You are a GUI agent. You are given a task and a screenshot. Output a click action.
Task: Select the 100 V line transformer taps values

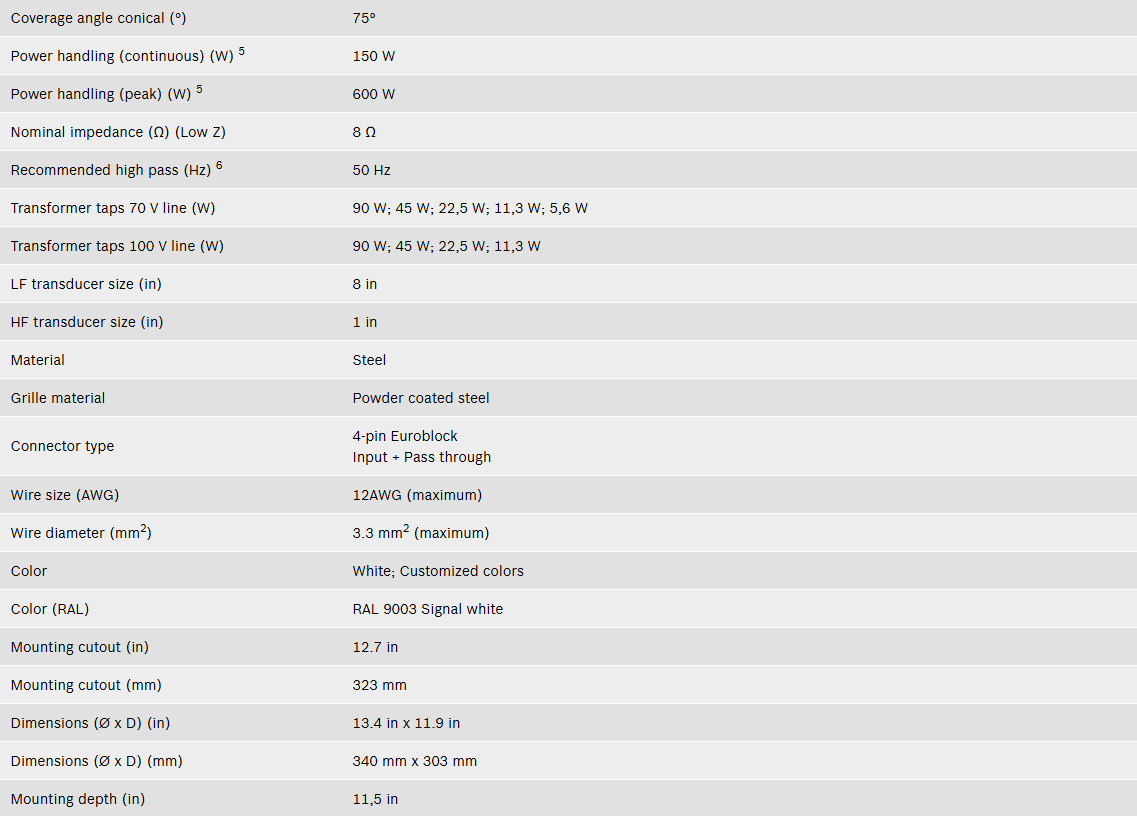tap(446, 247)
